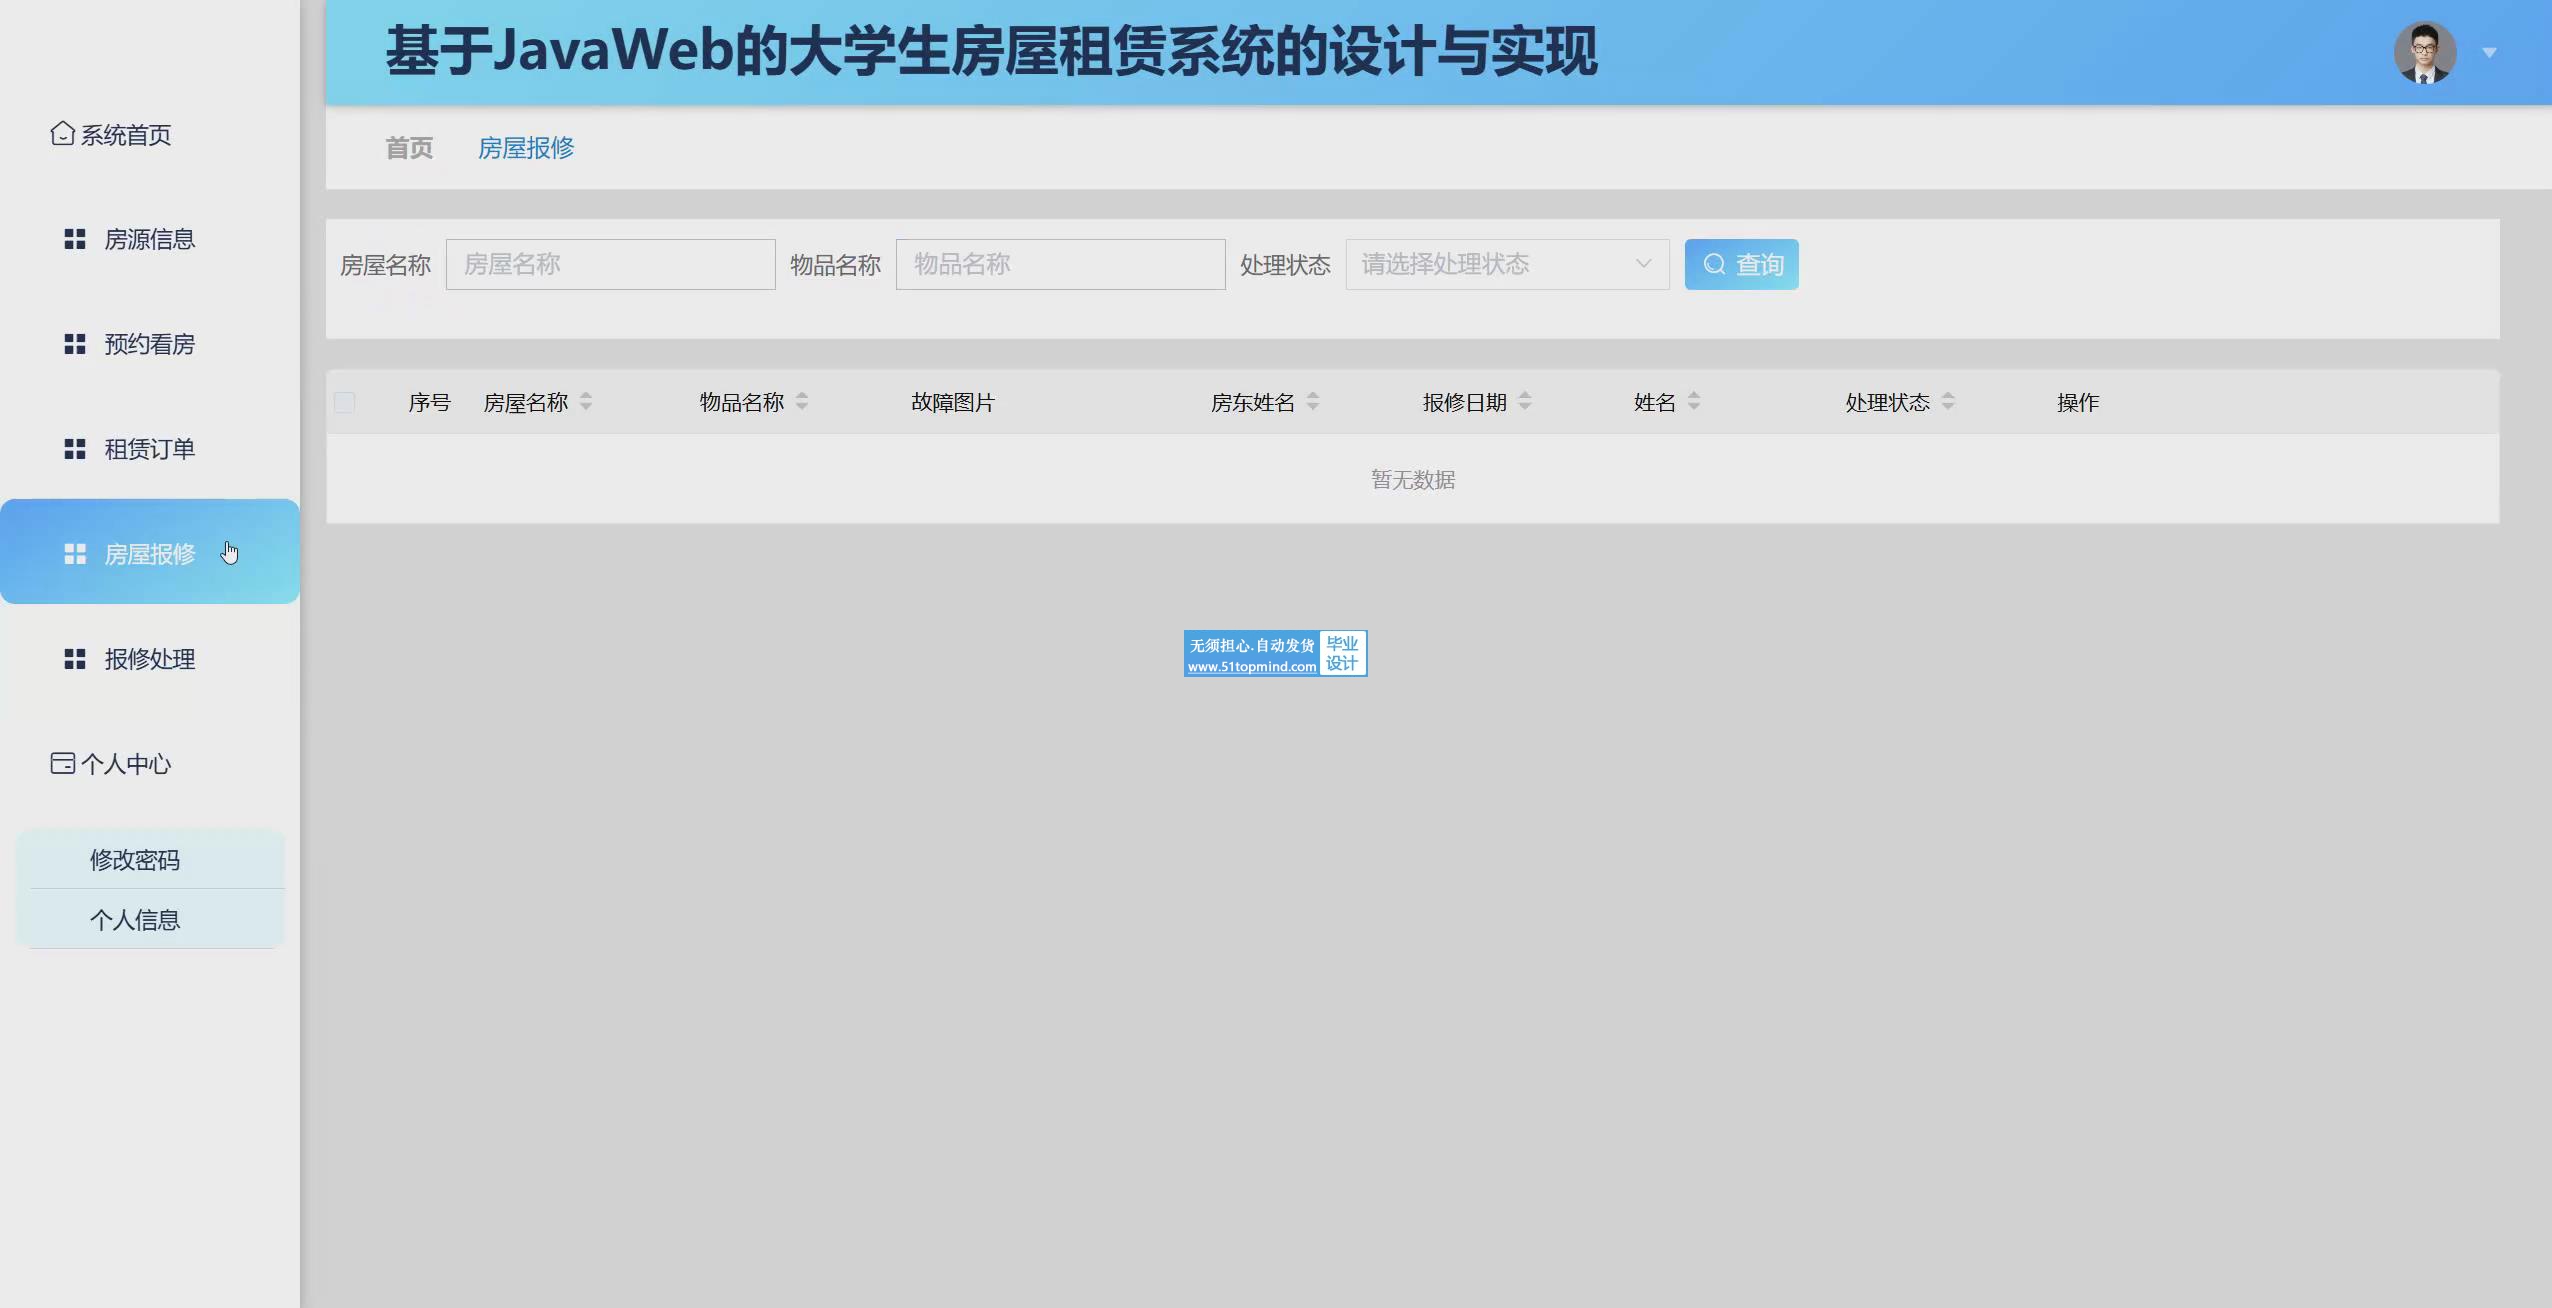The height and width of the screenshot is (1308, 2552).
Task: Click the wallet icon beside 个人中心
Action: pos(62,763)
